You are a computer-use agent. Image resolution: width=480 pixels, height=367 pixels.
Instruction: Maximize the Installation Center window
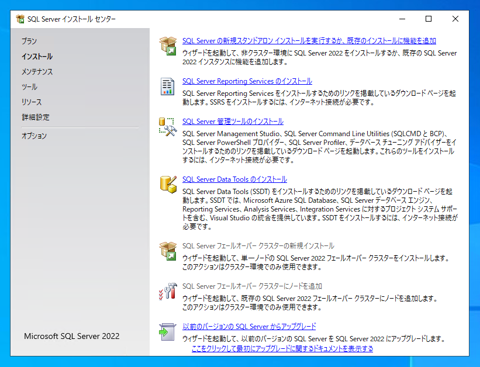[429, 19]
